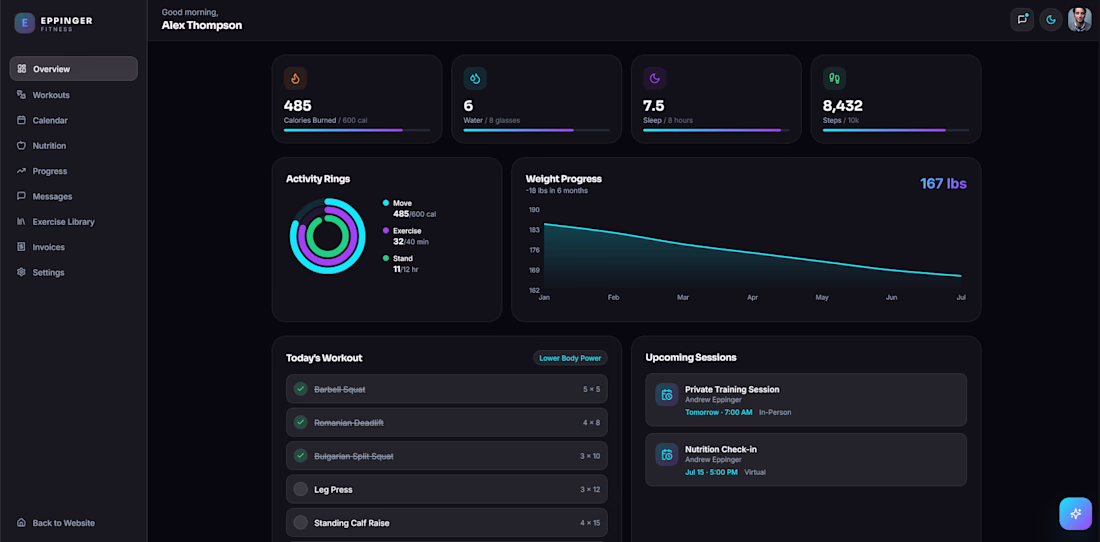
Task: Click the home icon beside Back to Website
Action: coord(22,522)
